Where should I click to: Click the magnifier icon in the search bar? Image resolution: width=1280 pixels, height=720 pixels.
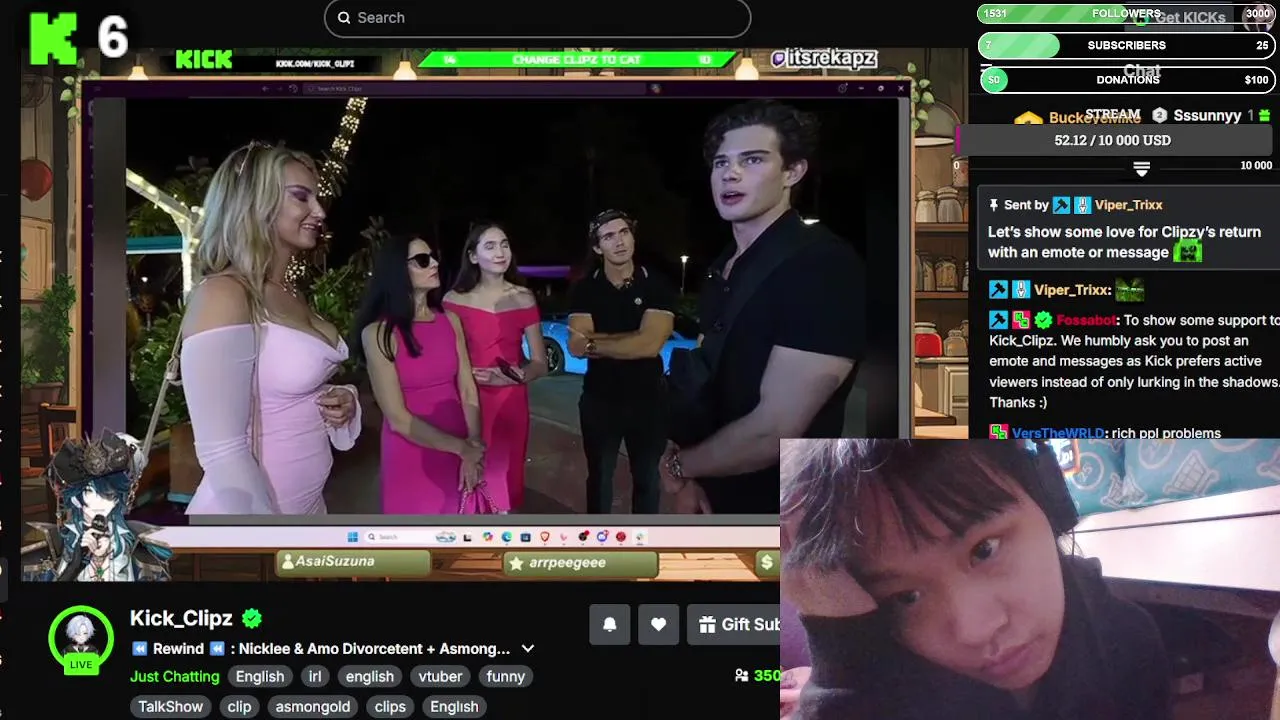click(344, 18)
